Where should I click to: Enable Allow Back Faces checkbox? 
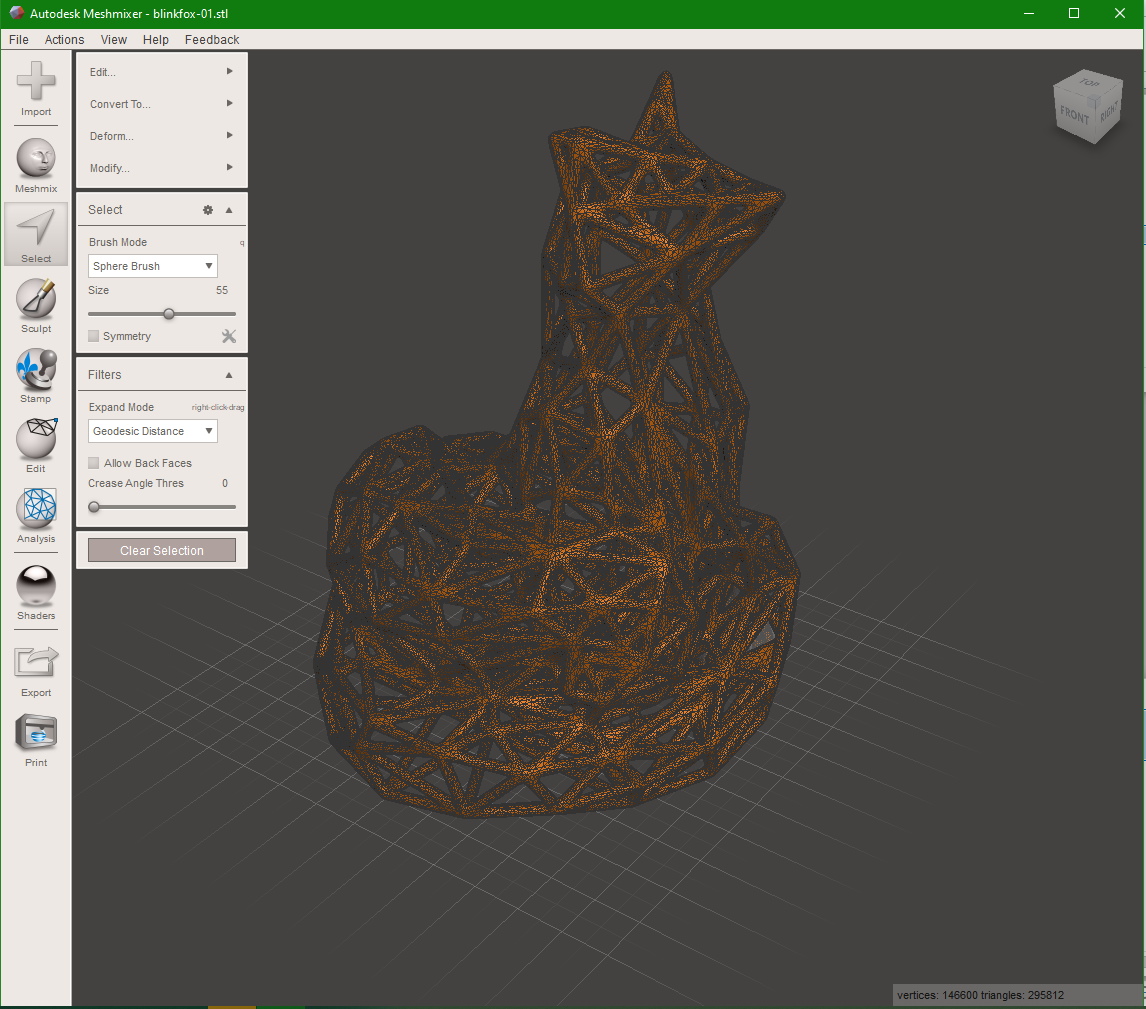94,462
